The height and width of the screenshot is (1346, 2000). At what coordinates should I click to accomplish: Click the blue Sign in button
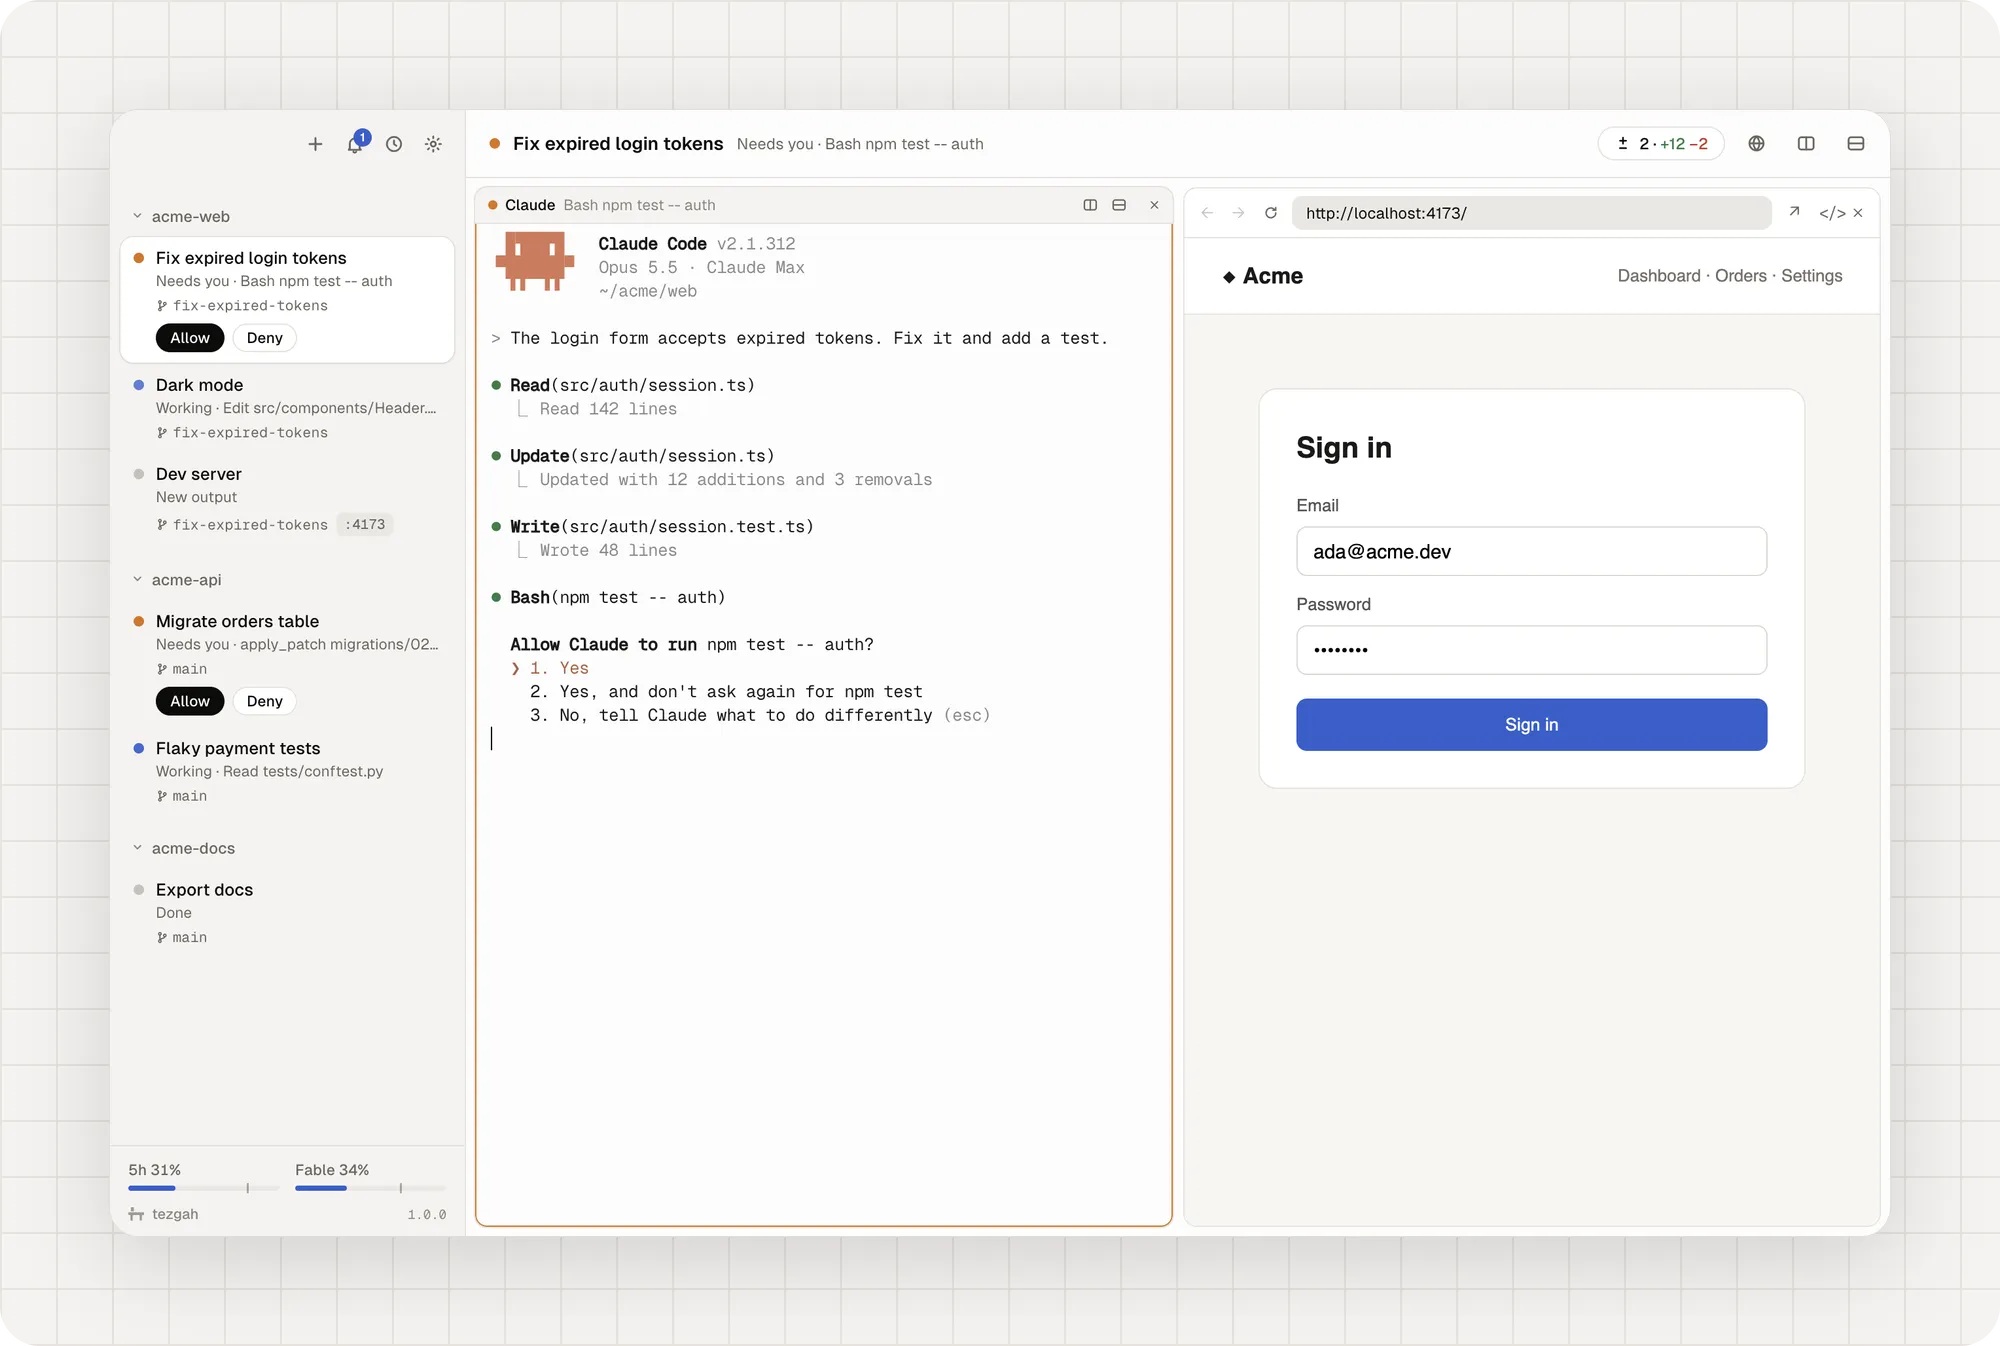(1531, 725)
